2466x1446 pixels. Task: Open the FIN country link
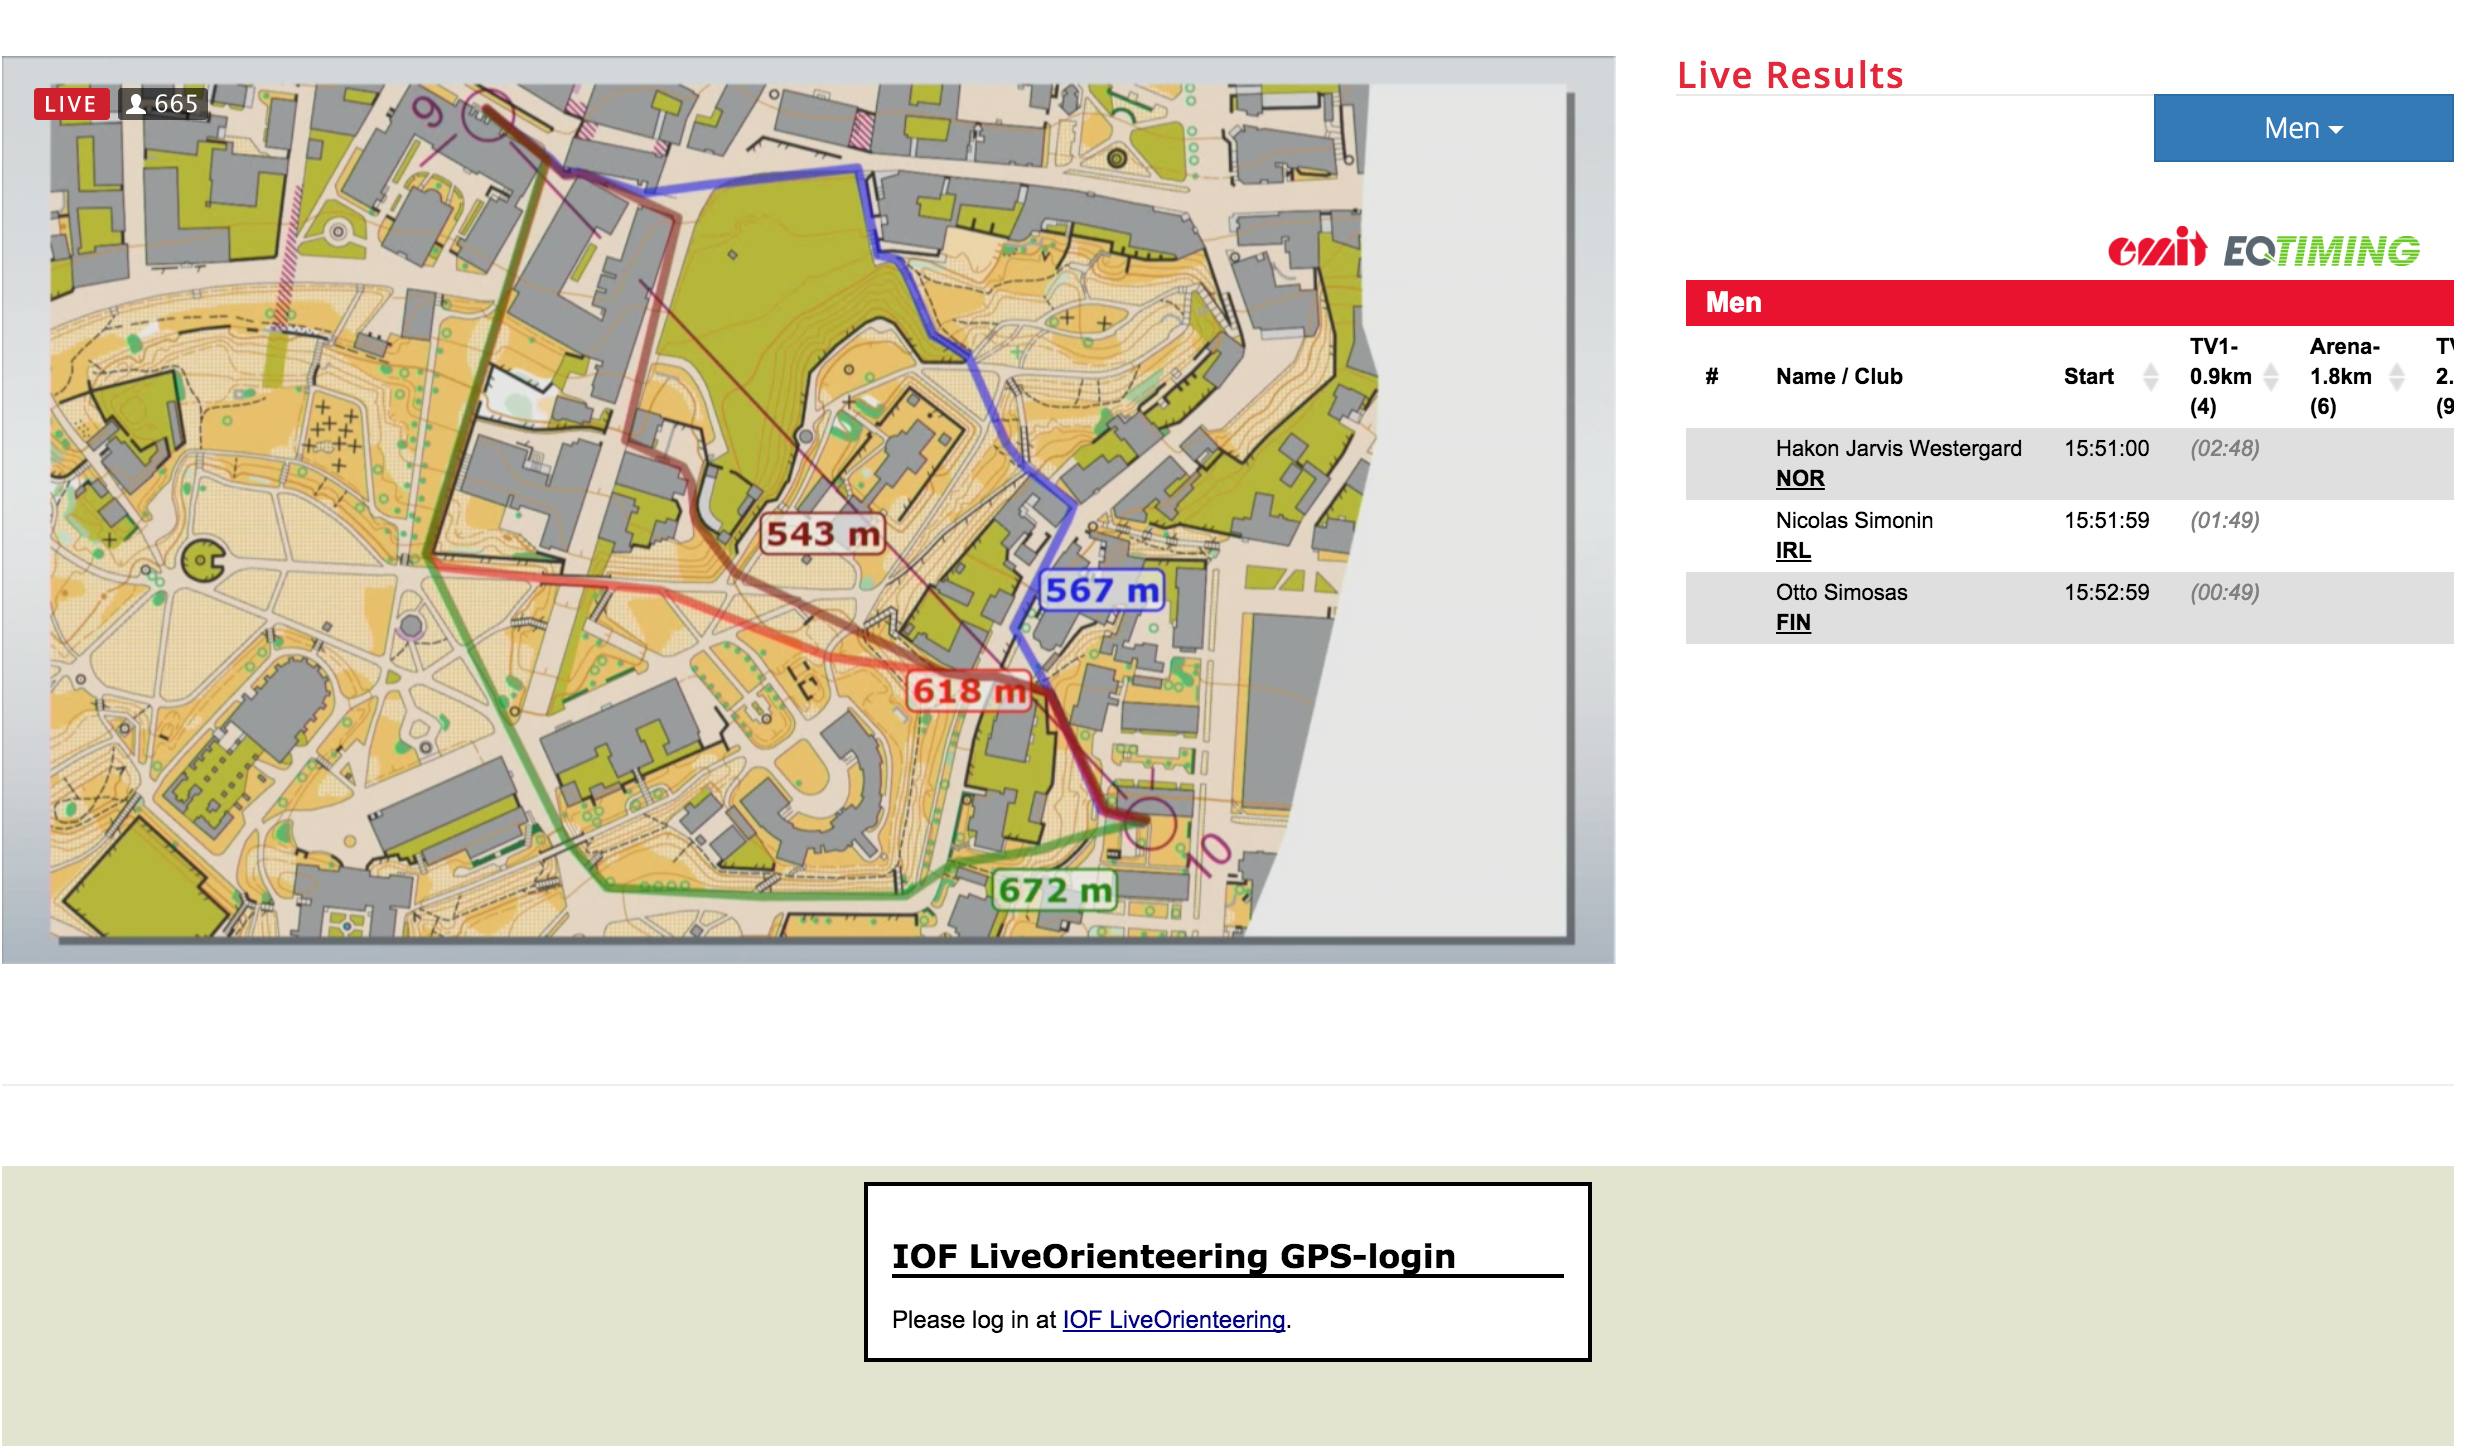pyautogui.click(x=1792, y=623)
